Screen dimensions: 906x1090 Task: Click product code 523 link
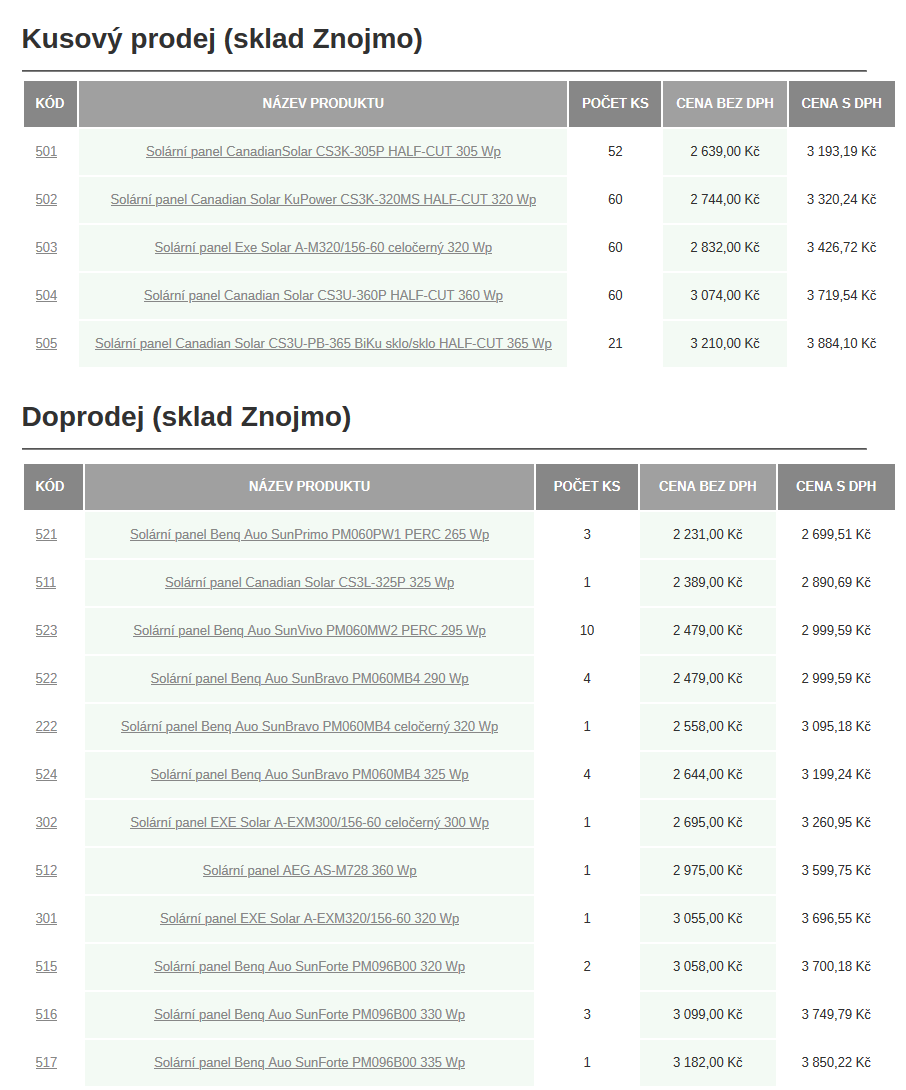46,631
